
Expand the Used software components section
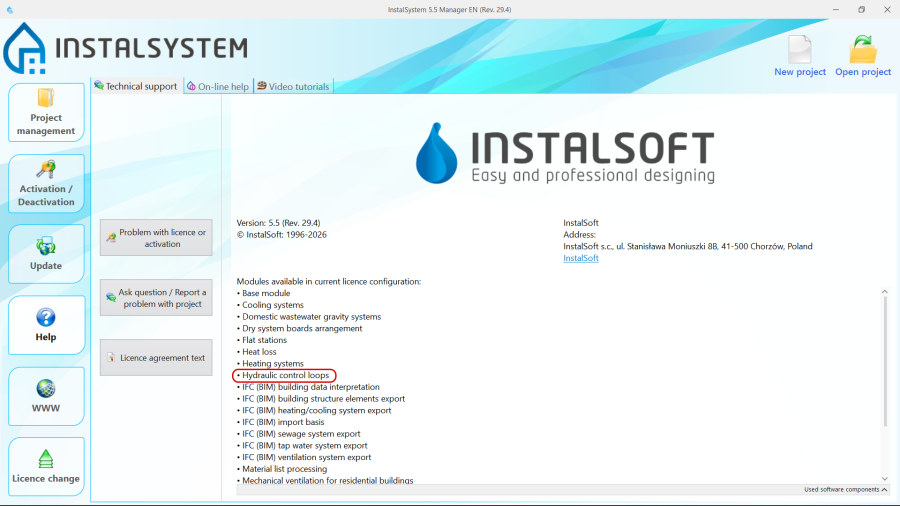click(x=845, y=490)
